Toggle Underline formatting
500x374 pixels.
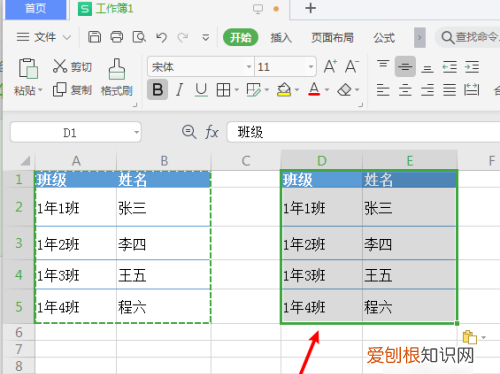201,90
